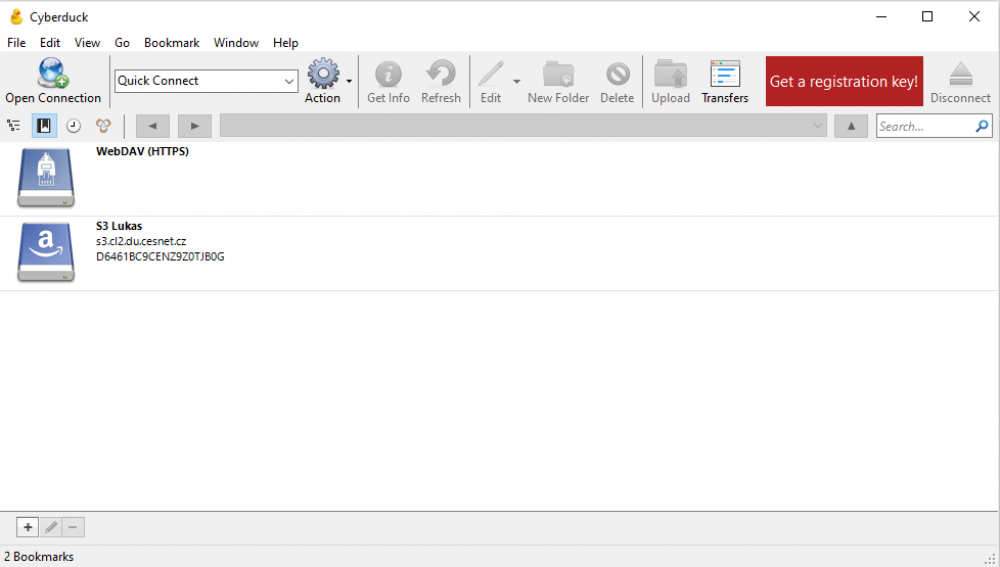The image size is (1000, 567).
Task: Click in the Search field
Action: point(924,126)
